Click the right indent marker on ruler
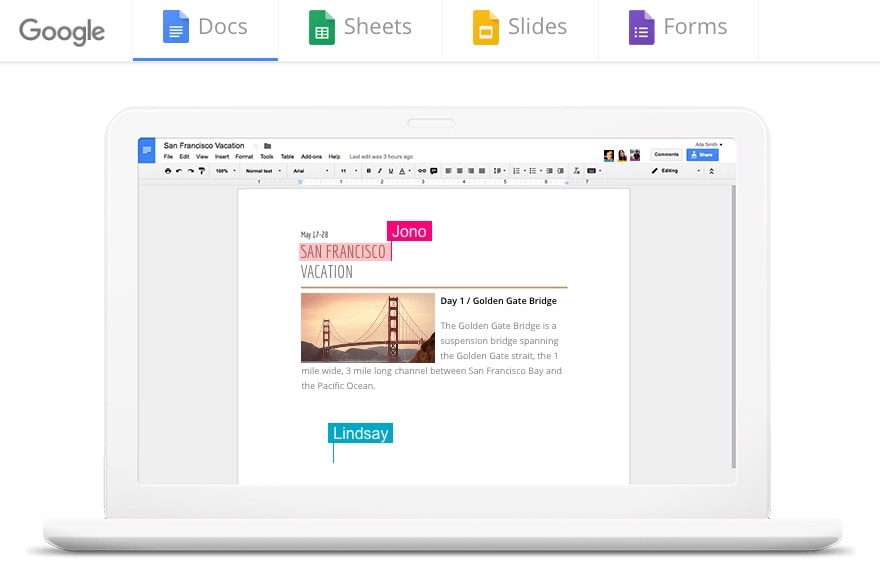880x585 pixels. pyautogui.click(x=566, y=182)
